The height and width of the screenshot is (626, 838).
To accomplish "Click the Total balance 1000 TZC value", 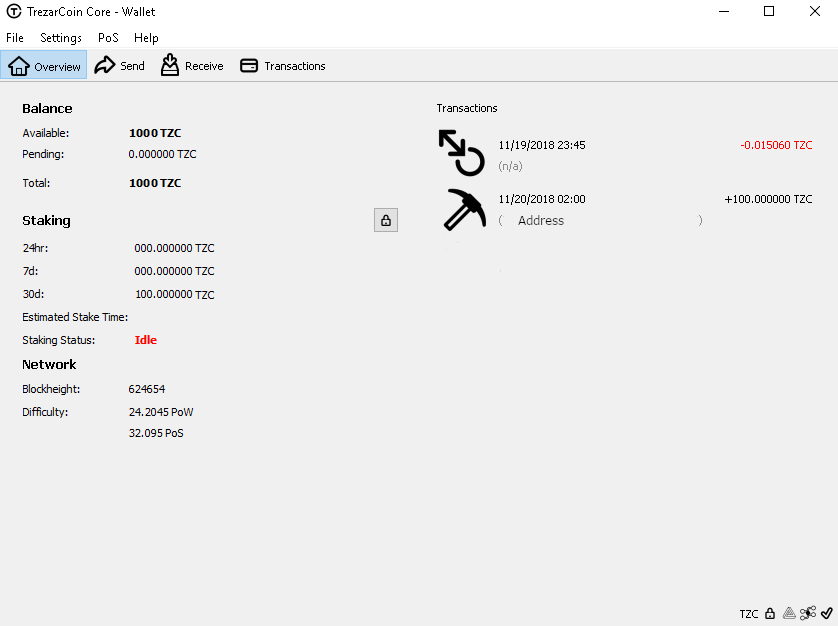I will [x=155, y=183].
